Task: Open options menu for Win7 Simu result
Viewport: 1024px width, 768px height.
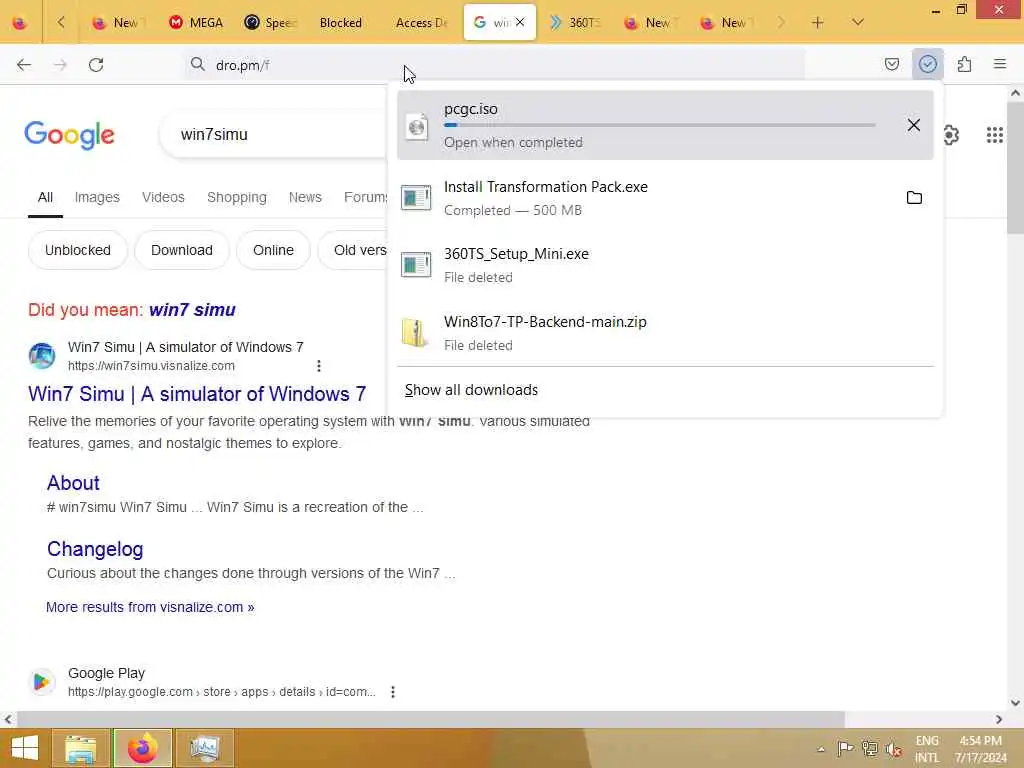Action: tap(319, 366)
